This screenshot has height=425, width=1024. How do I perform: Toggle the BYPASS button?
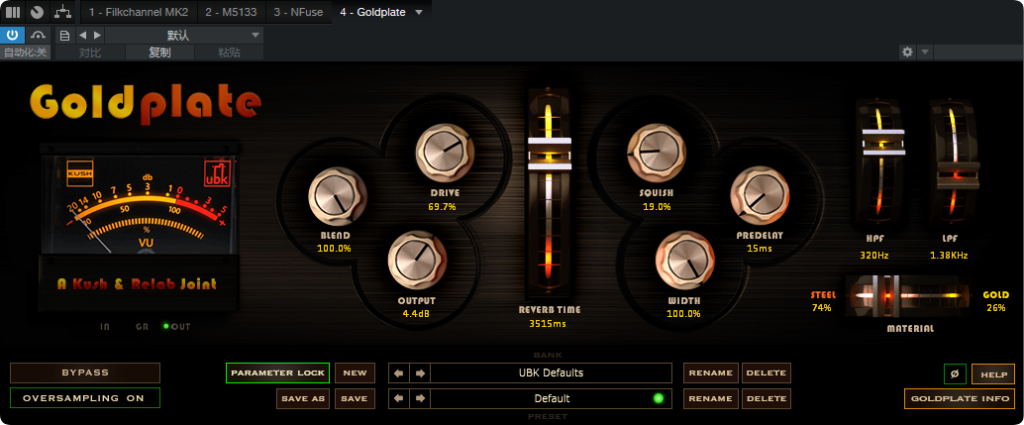pyautogui.click(x=85, y=373)
